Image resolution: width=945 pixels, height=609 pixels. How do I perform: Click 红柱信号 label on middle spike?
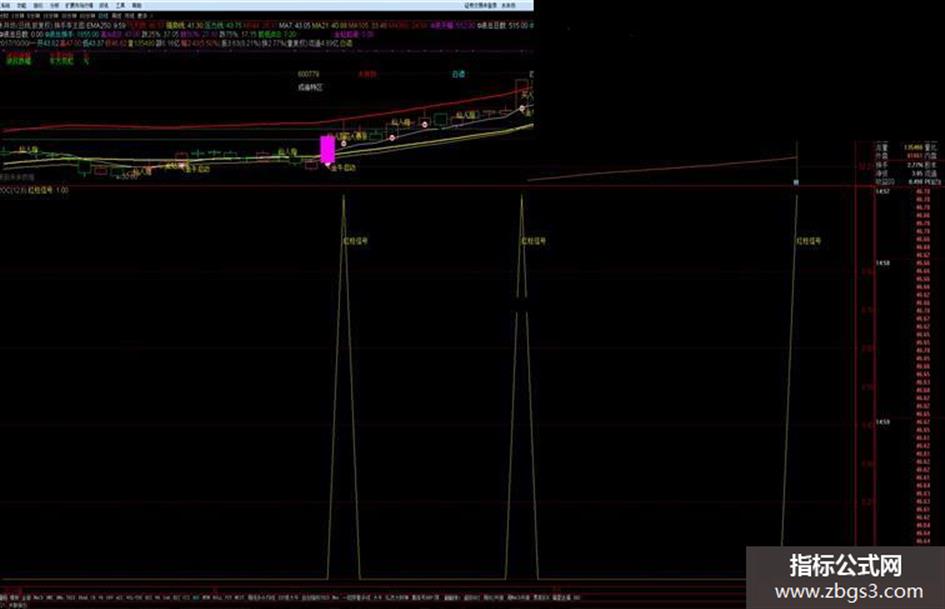533,241
